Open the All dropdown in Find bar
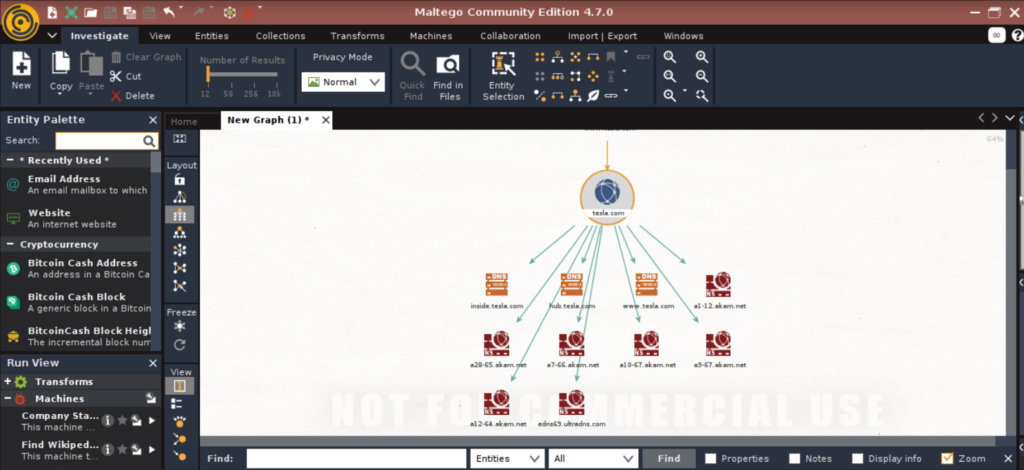Image resolution: width=1024 pixels, height=470 pixels. pyautogui.click(x=594, y=458)
